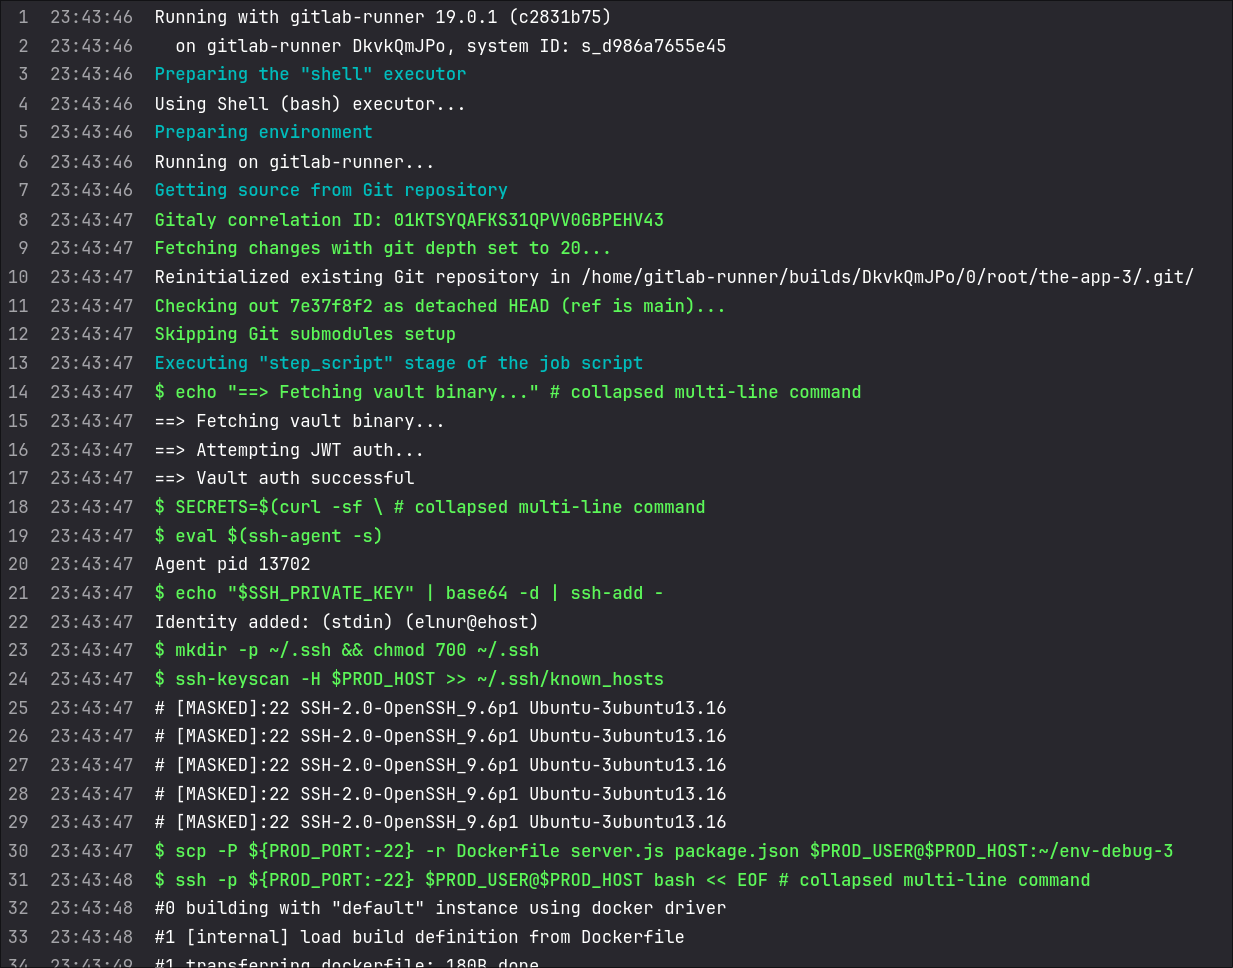
Task: Click "Running on gitlab-runner..." line
Action: tap(294, 162)
